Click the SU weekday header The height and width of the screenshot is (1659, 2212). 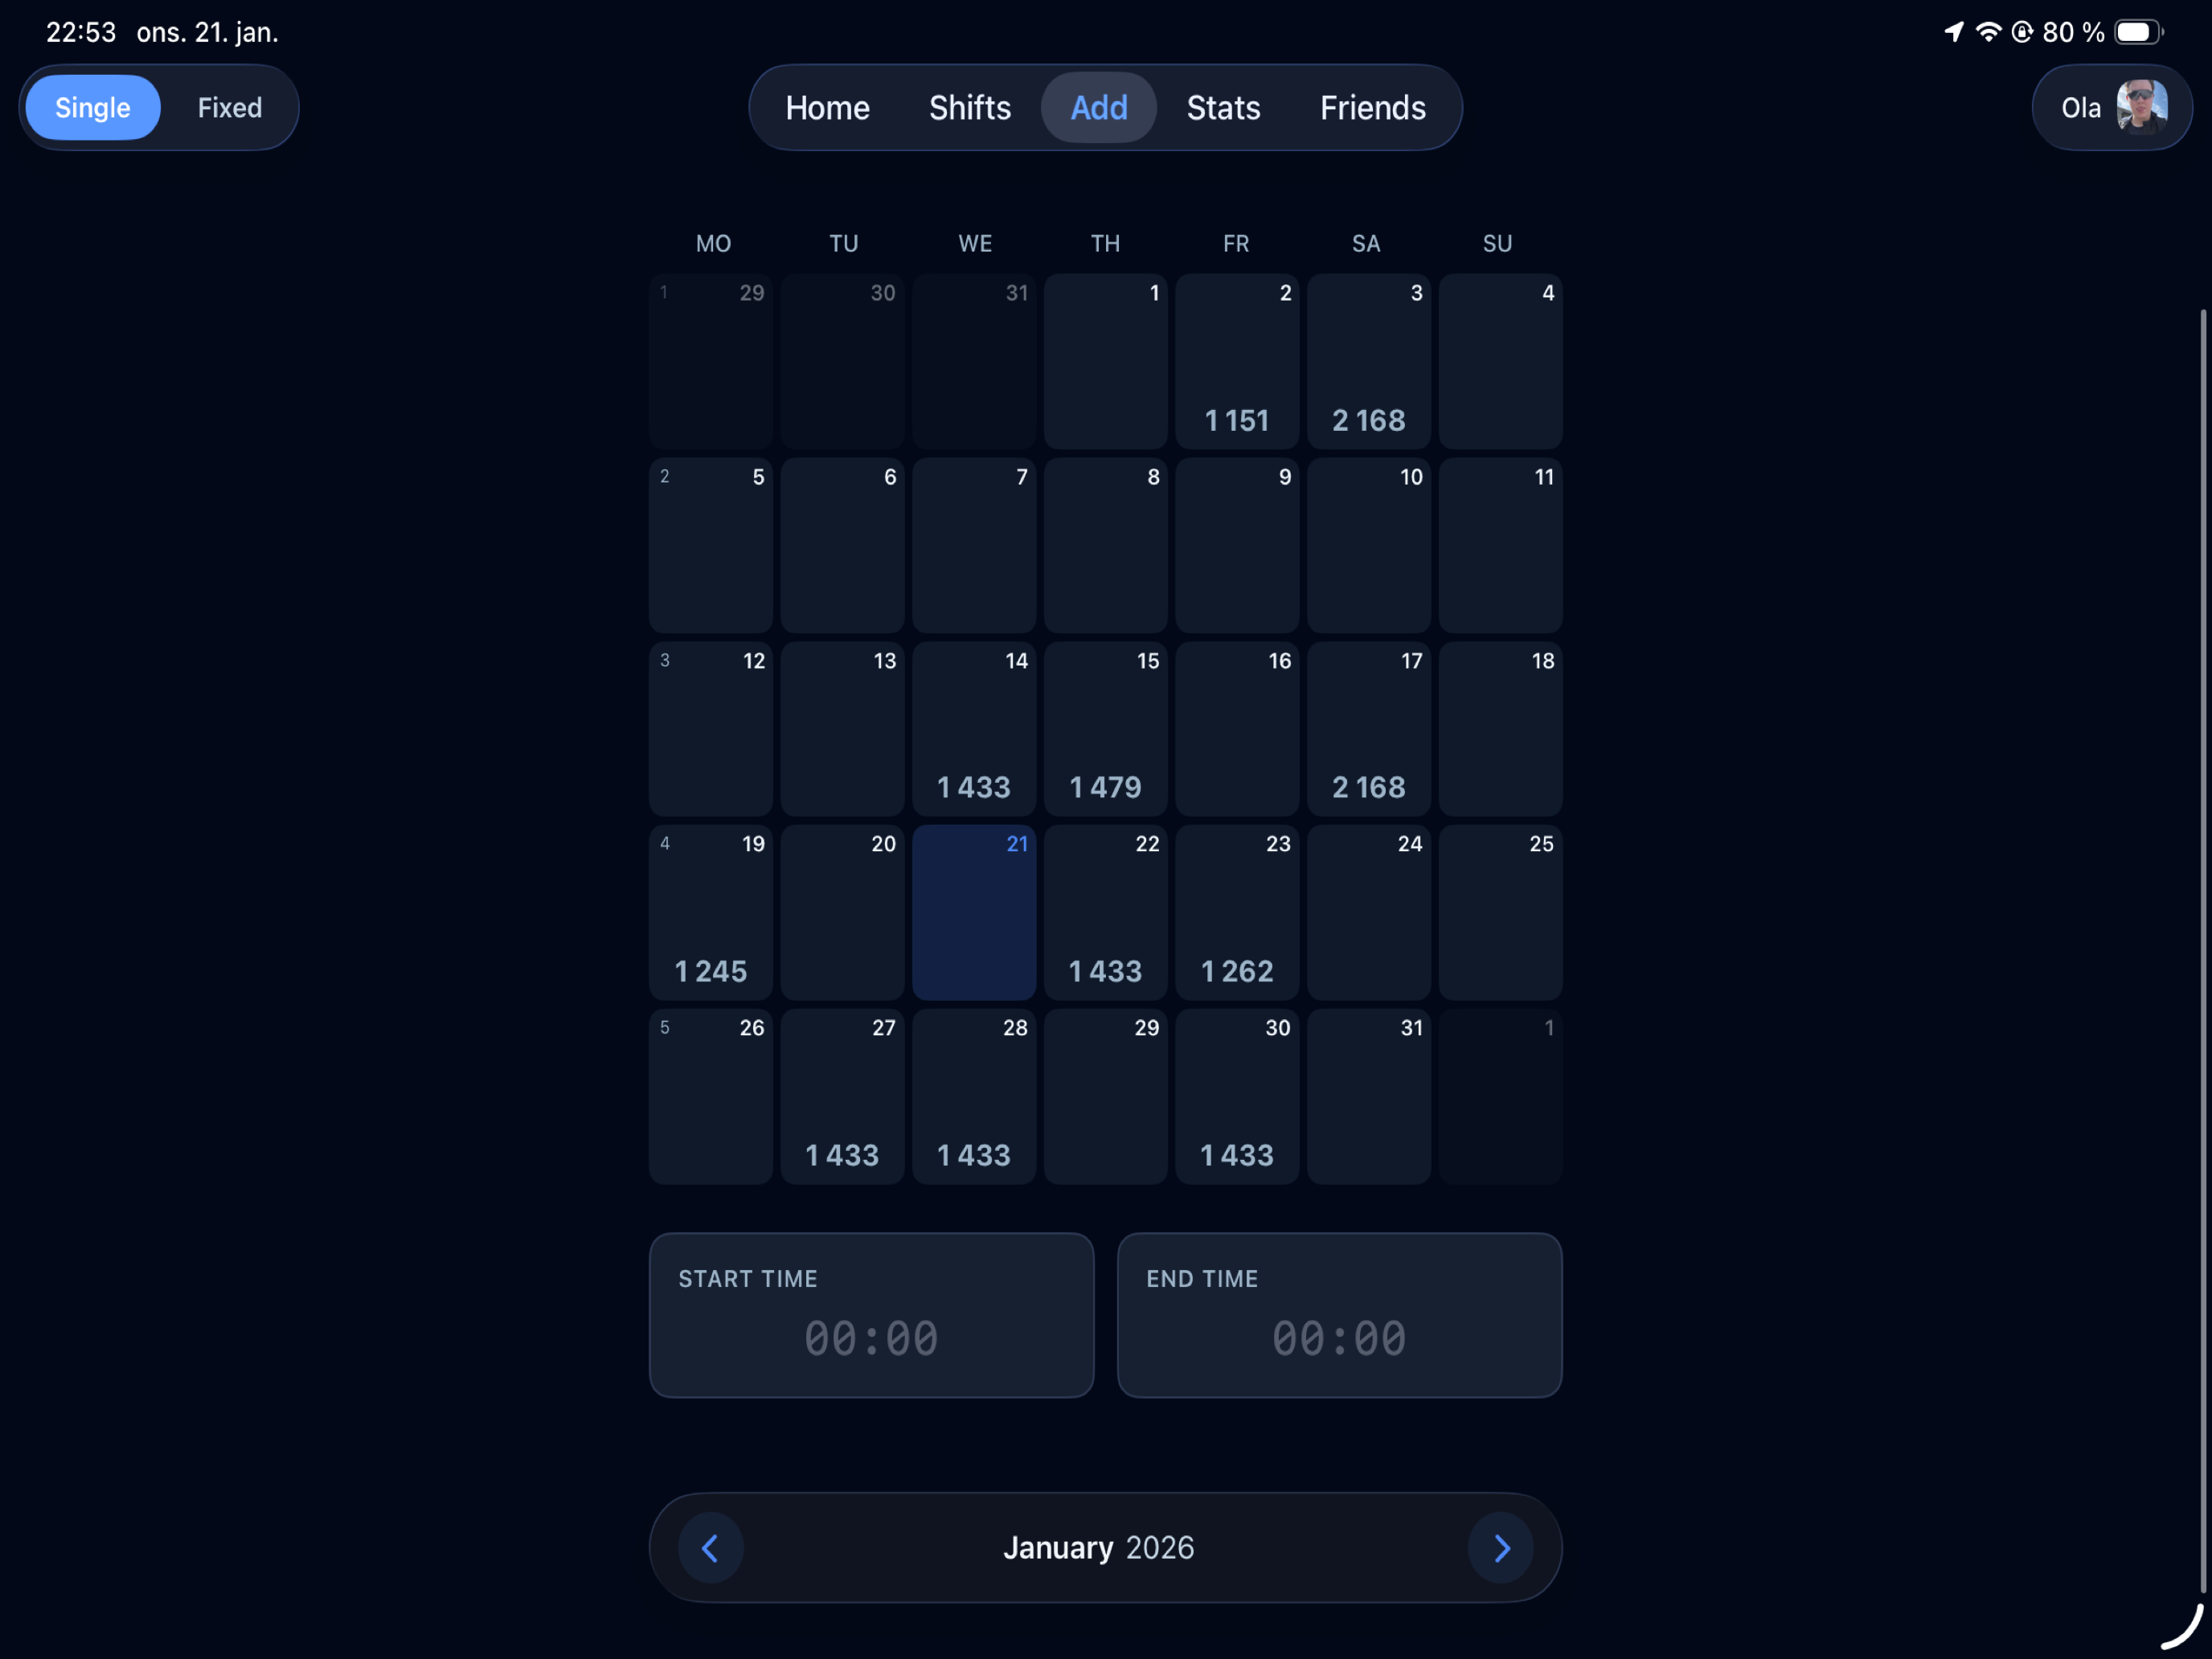[x=1497, y=243]
